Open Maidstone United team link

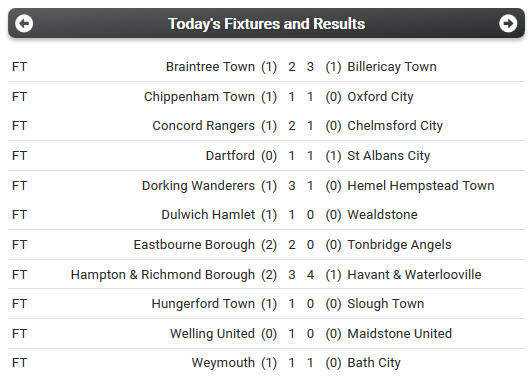(x=399, y=334)
